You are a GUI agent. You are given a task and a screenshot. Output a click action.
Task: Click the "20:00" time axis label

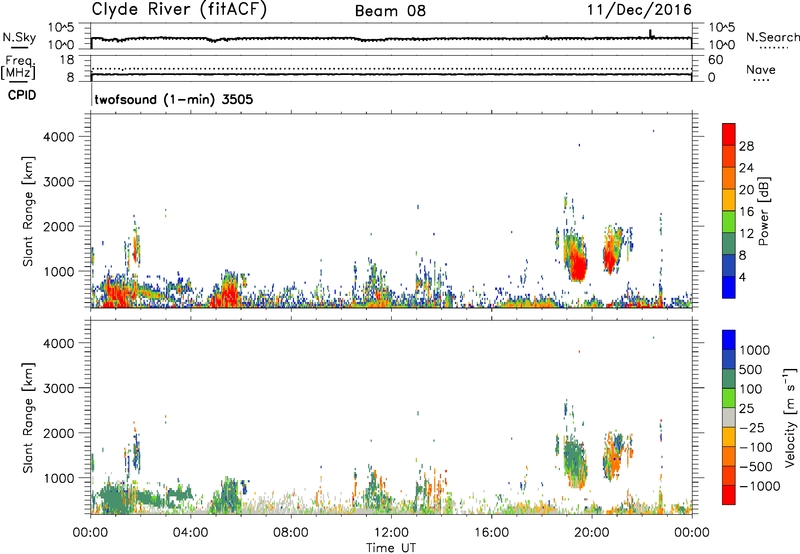[592, 533]
